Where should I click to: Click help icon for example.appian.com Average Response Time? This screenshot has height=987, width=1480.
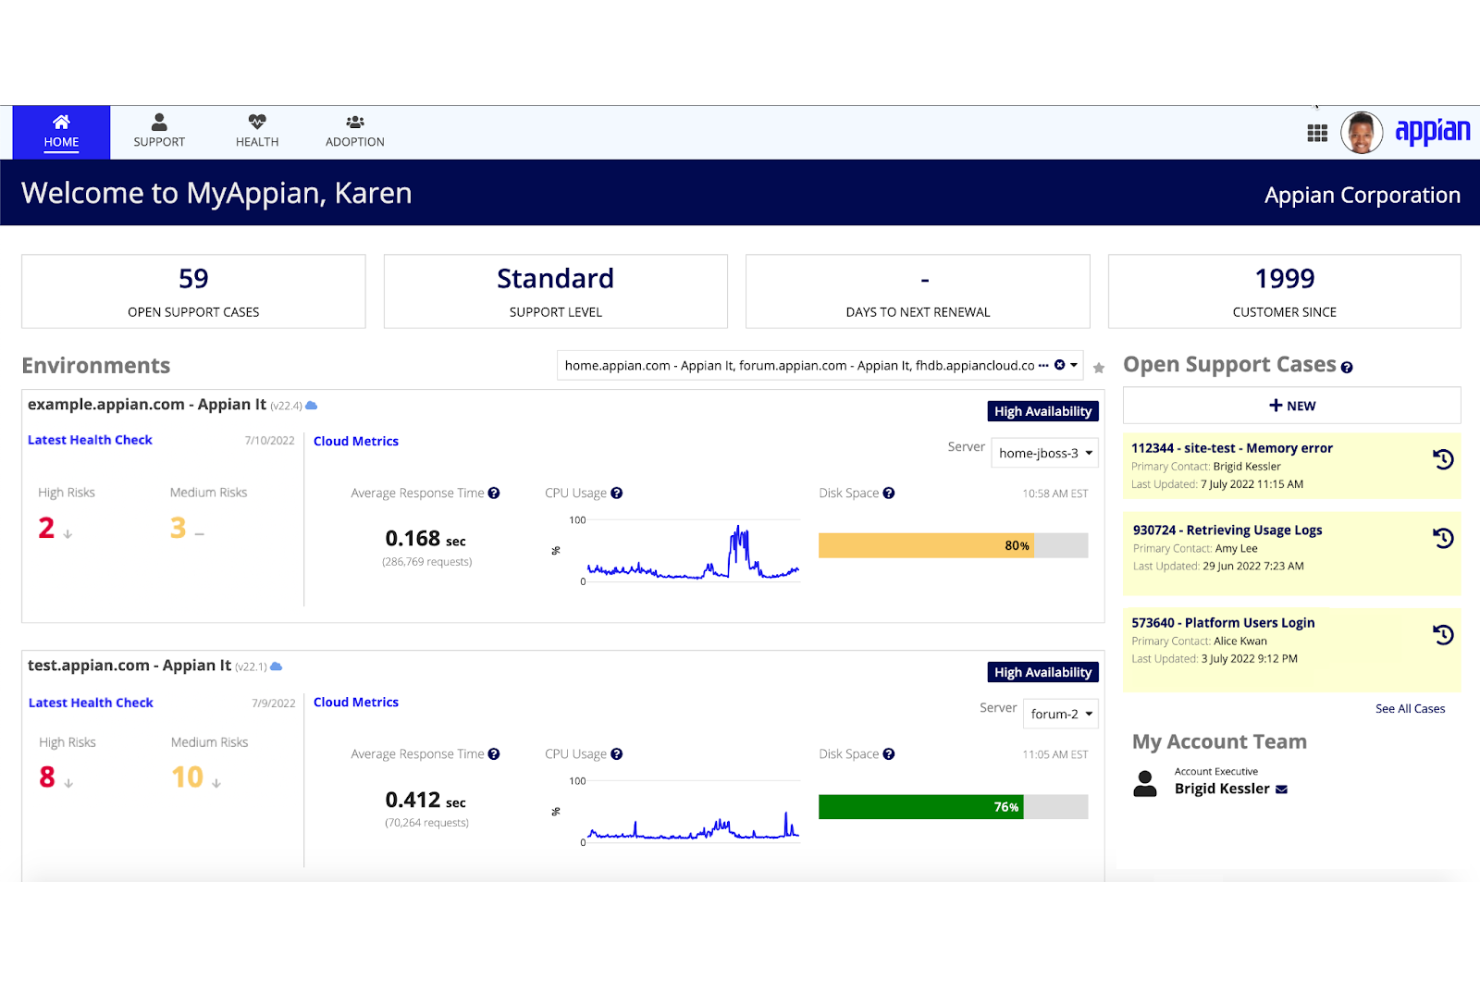(494, 493)
